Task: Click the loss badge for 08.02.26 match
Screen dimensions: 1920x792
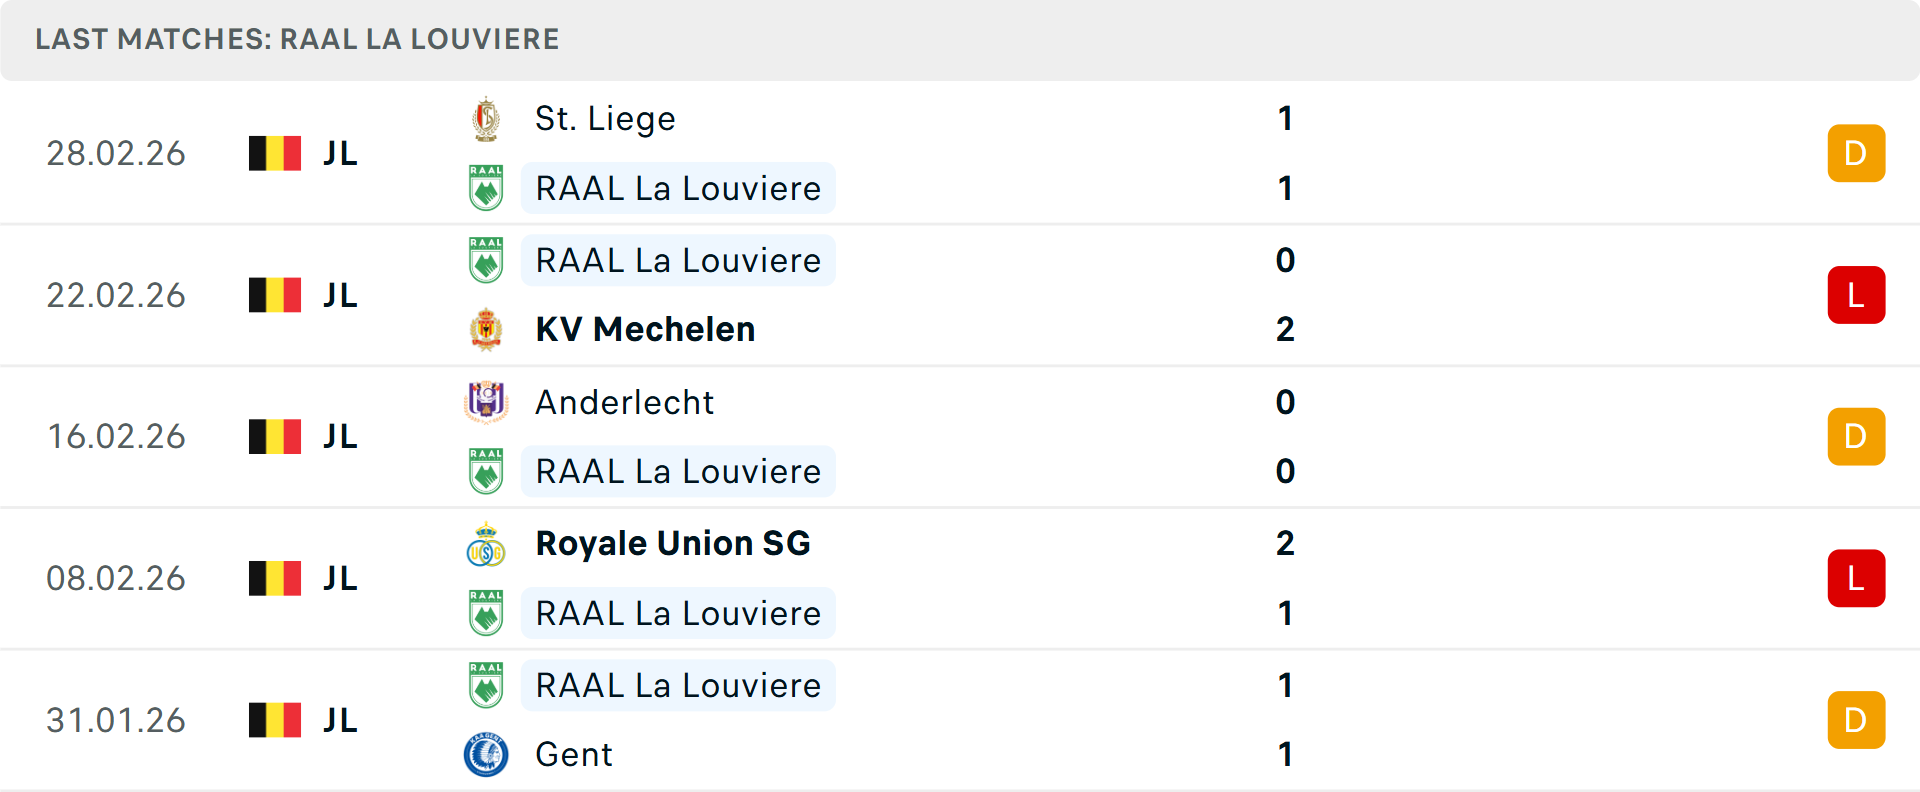Action: (x=1855, y=578)
